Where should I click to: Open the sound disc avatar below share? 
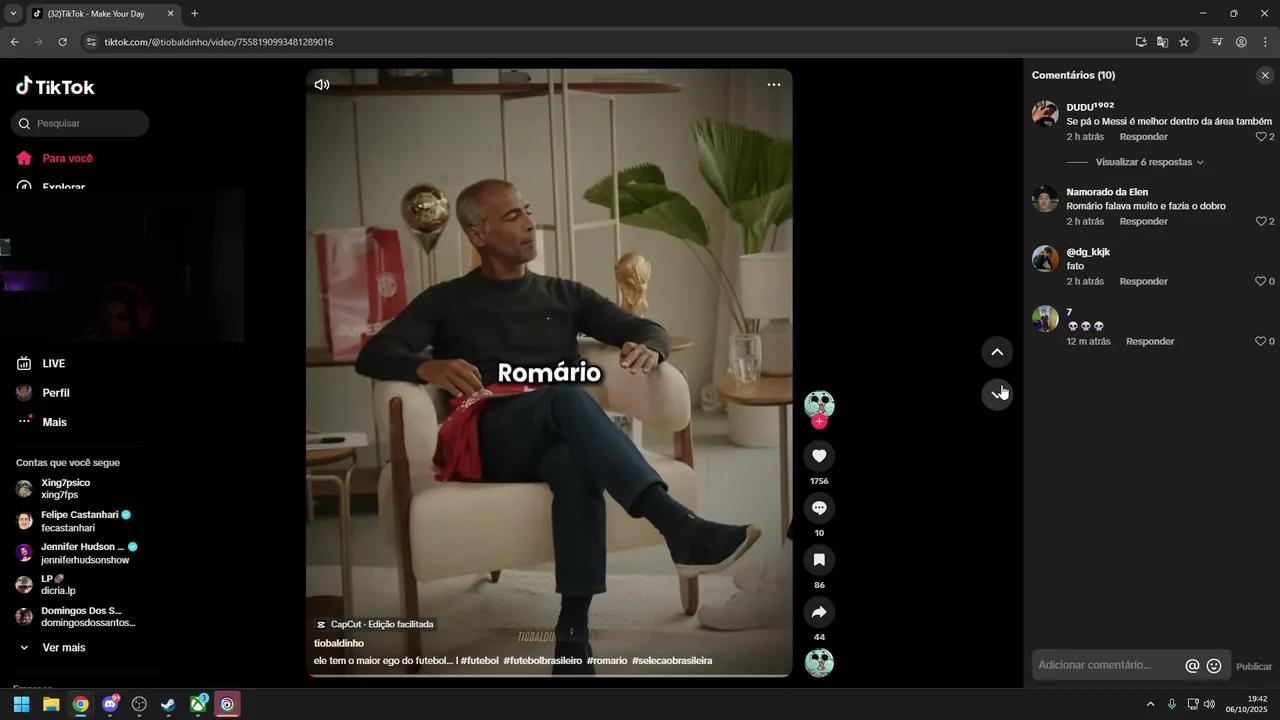pyautogui.click(x=819, y=663)
